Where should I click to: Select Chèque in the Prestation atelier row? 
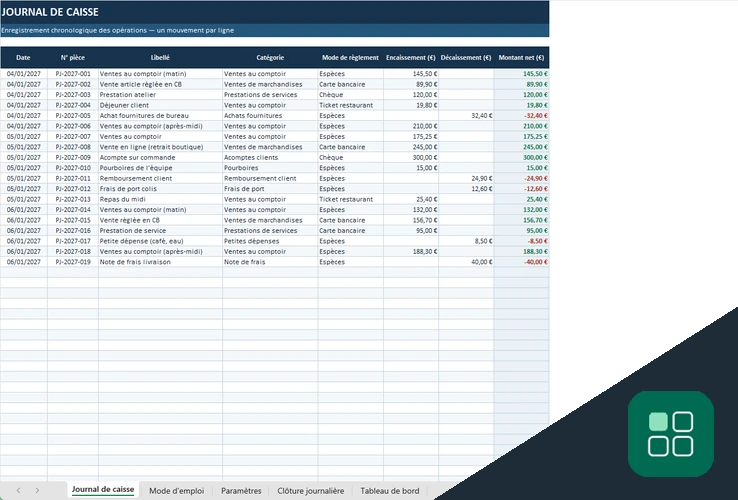coord(350,95)
